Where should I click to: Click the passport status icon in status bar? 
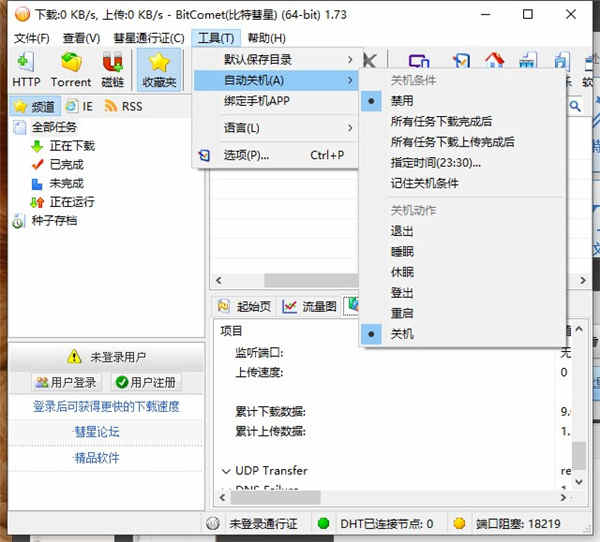(212, 523)
